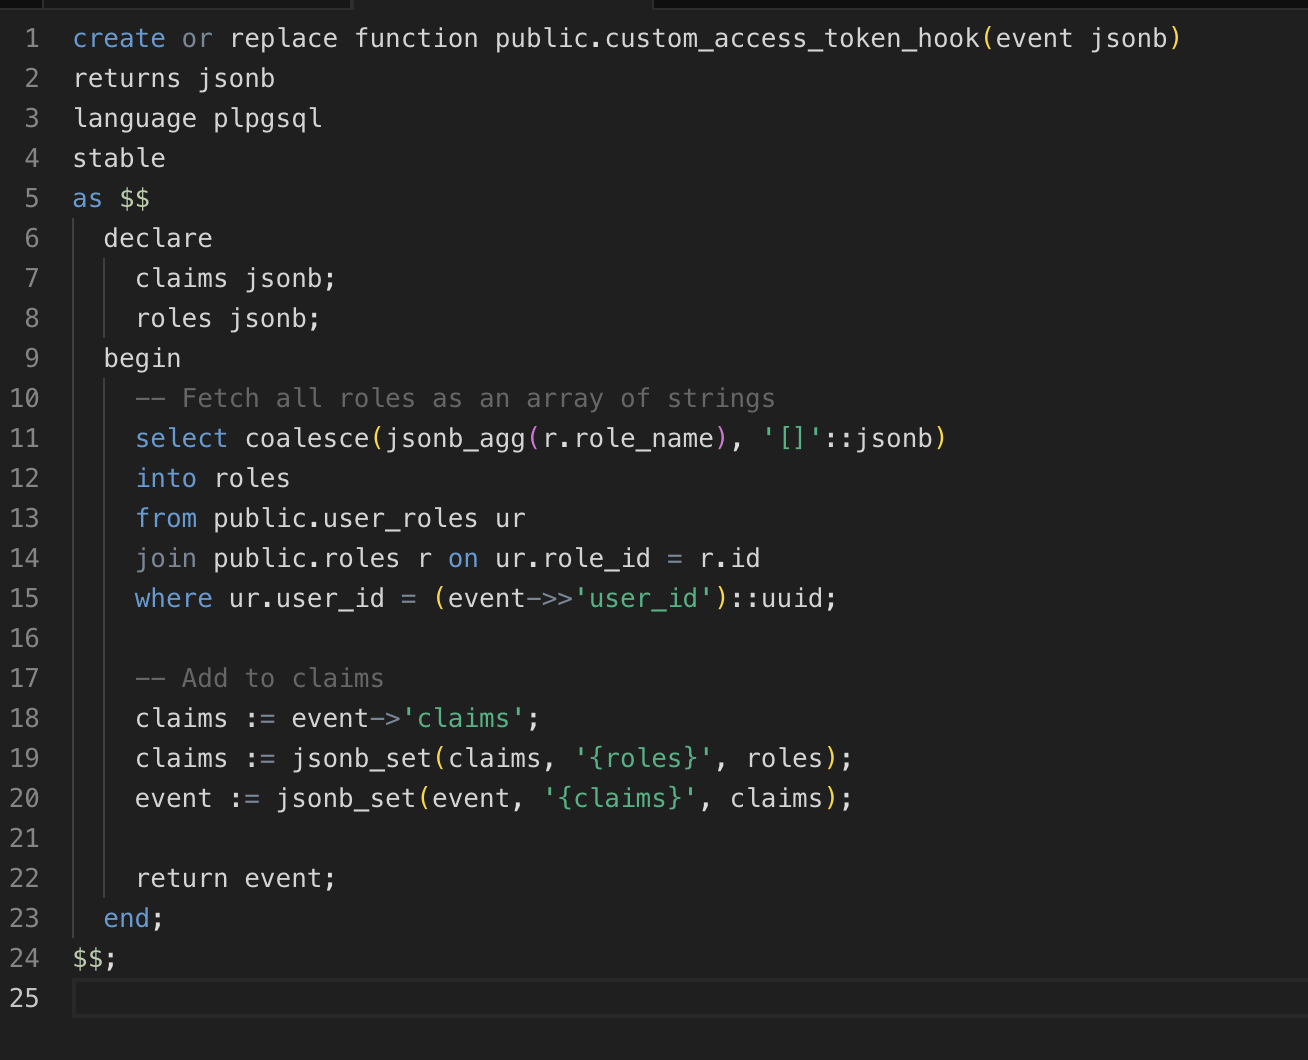
Task: Click the function name "public.custom_access_token_hook"
Action: click(737, 39)
